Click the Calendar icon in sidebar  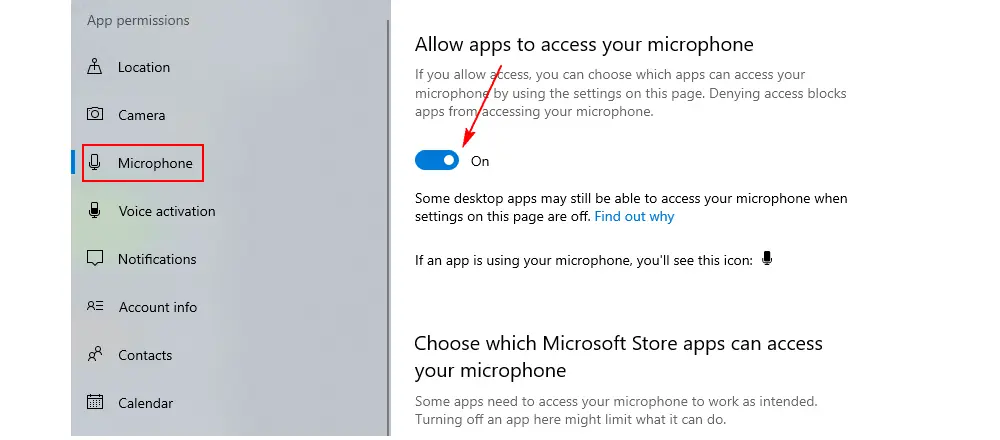click(x=94, y=402)
